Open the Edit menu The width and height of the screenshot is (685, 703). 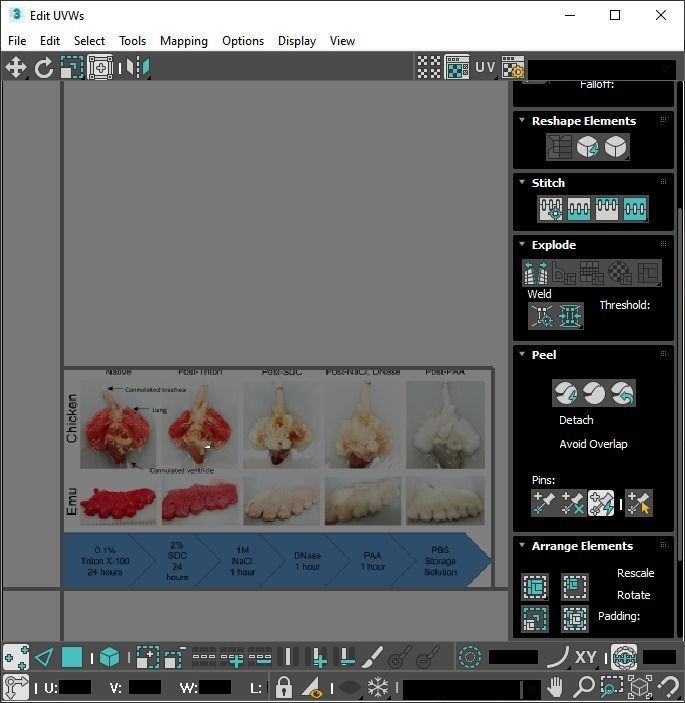pos(50,41)
